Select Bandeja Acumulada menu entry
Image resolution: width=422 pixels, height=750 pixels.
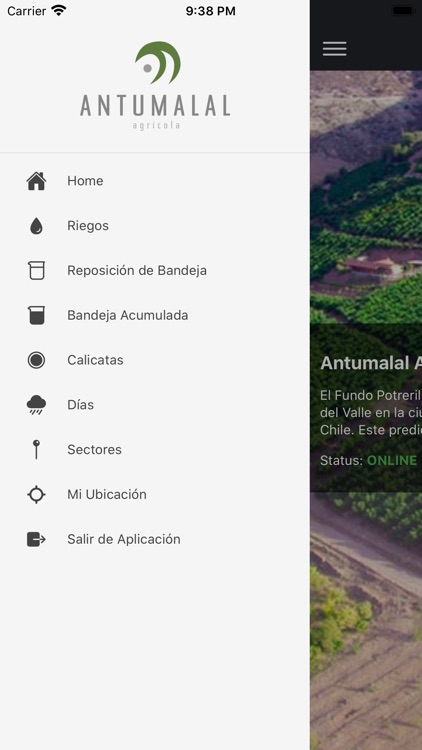point(155,316)
